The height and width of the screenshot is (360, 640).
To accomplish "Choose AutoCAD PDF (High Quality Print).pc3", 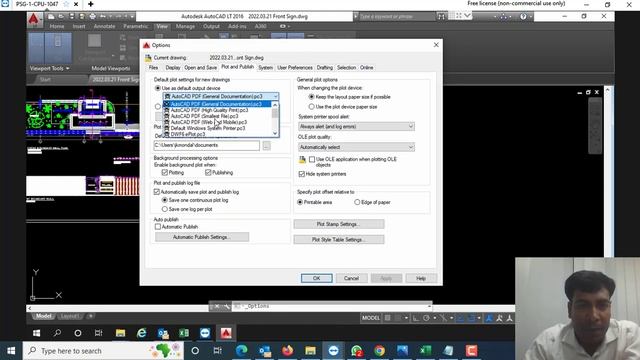I will (218, 110).
